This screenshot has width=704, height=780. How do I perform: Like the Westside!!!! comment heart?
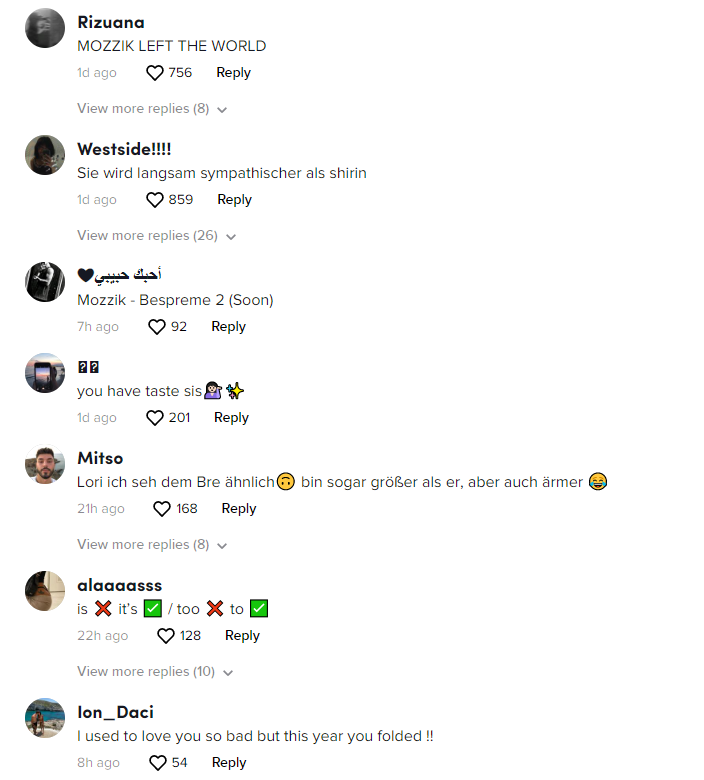[x=155, y=200]
